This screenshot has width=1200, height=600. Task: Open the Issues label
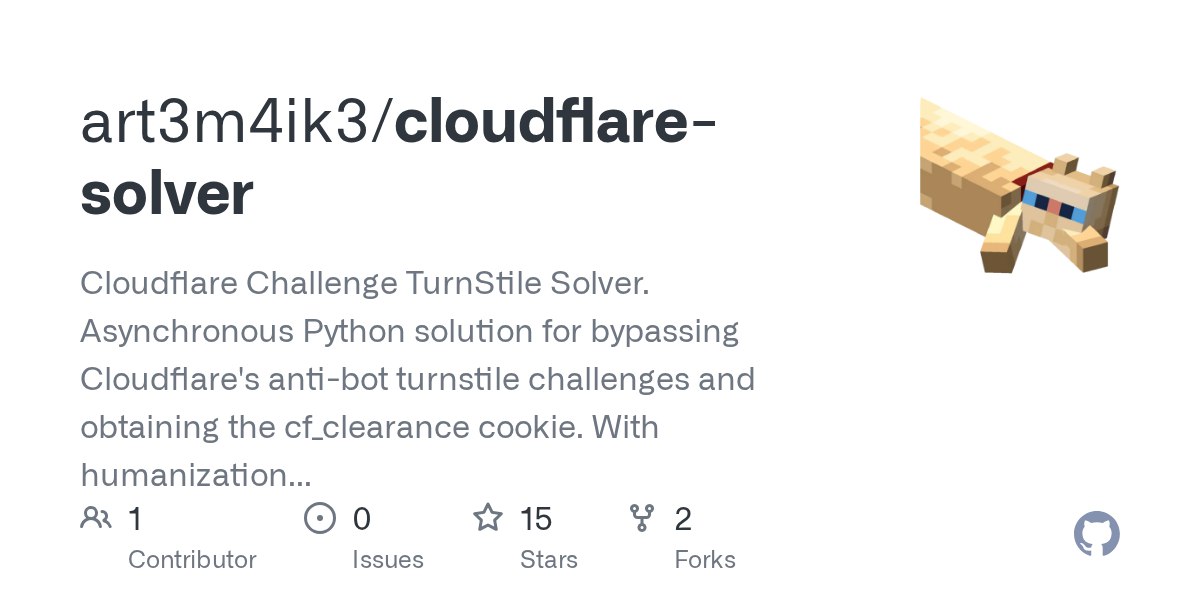tap(387, 559)
